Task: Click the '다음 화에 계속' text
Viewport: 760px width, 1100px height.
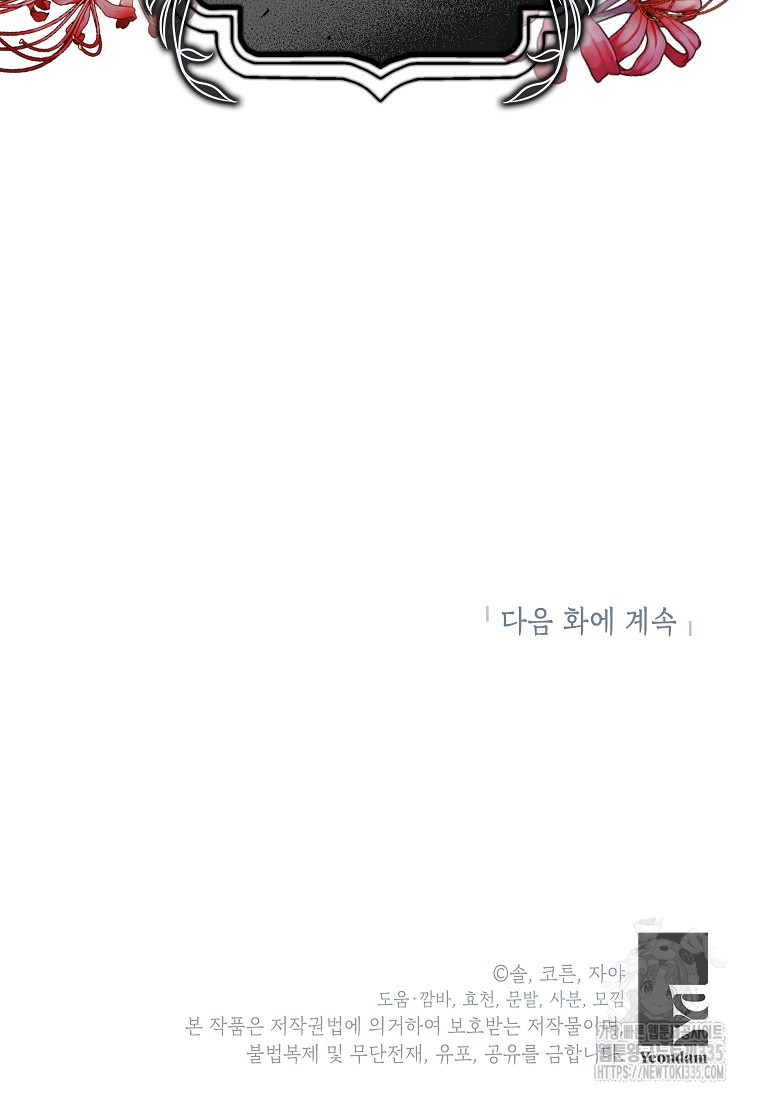Action: click(588, 622)
